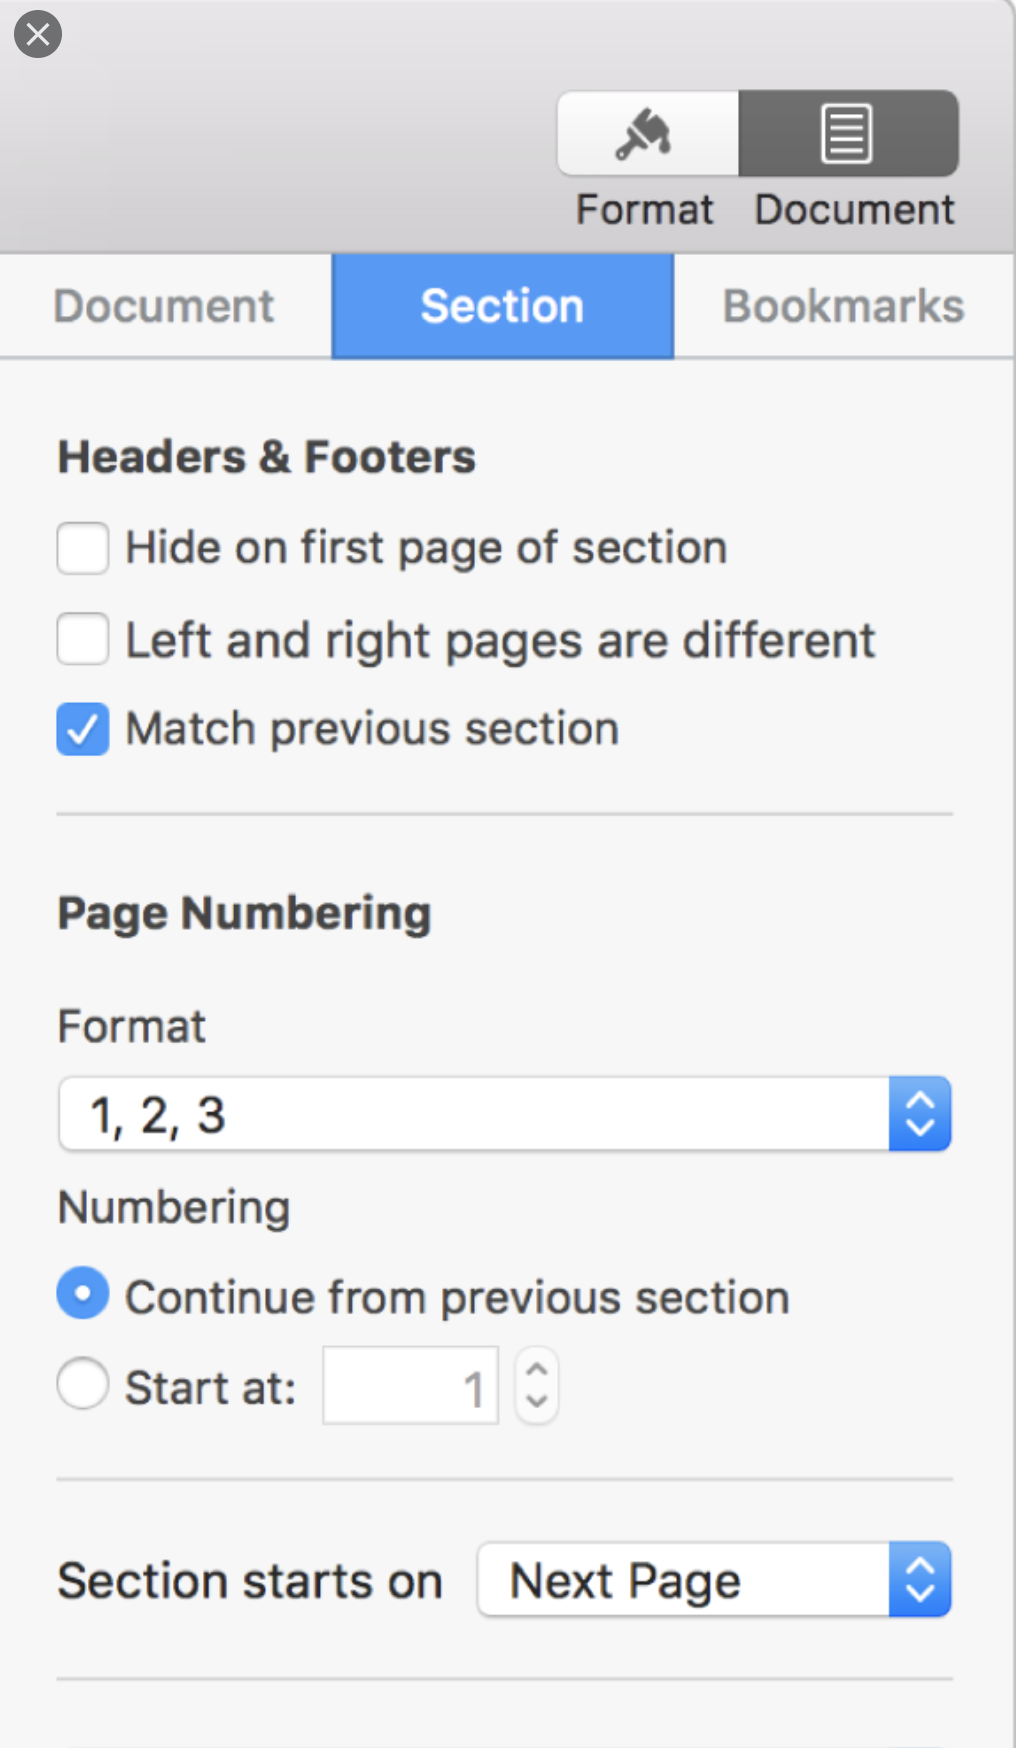Switch to the Bookmarks tab

(843, 306)
